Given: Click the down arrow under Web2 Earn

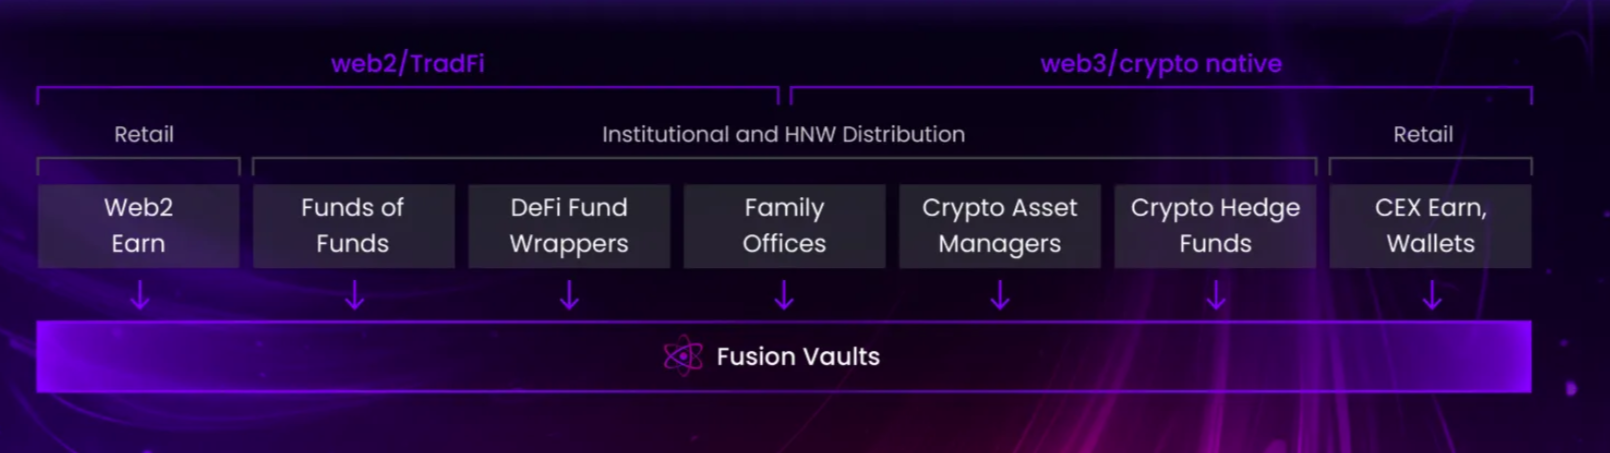Looking at the screenshot, I should point(140,295).
